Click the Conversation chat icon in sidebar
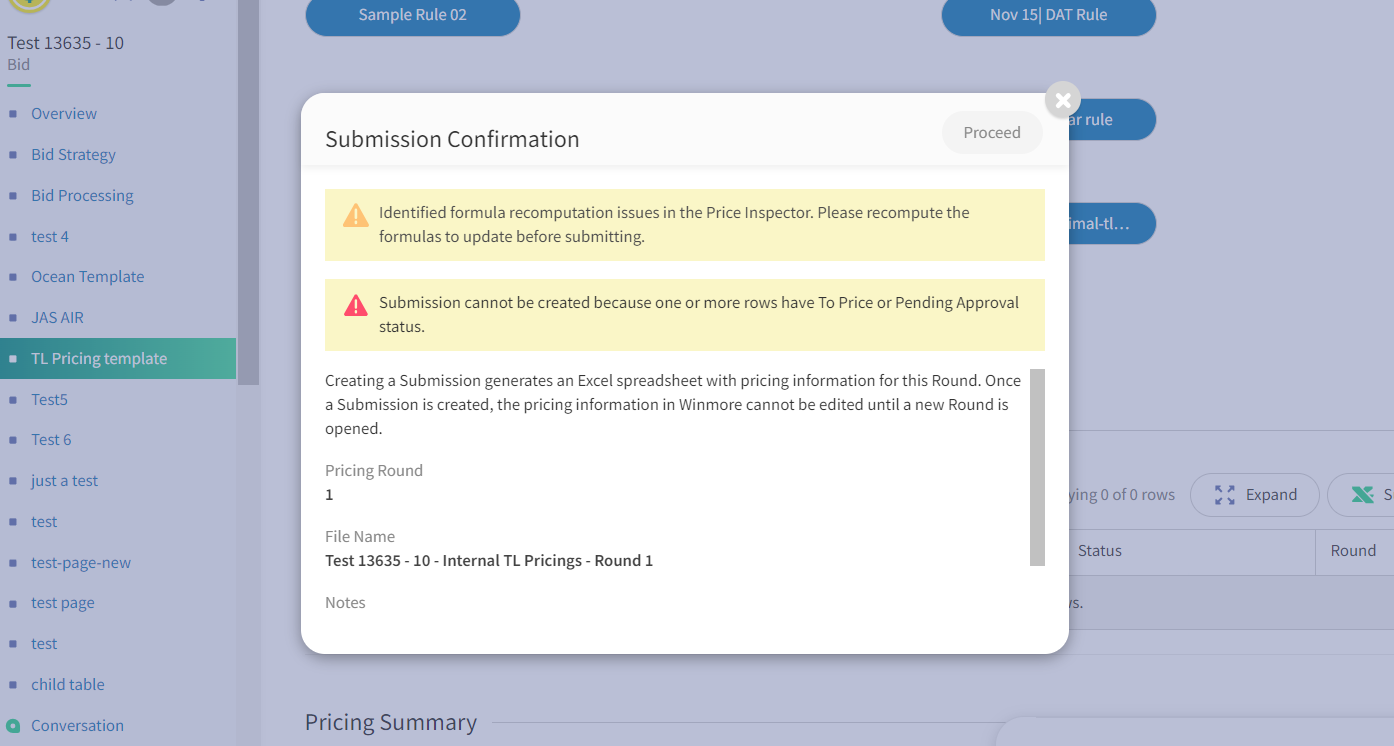 [x=13, y=726]
